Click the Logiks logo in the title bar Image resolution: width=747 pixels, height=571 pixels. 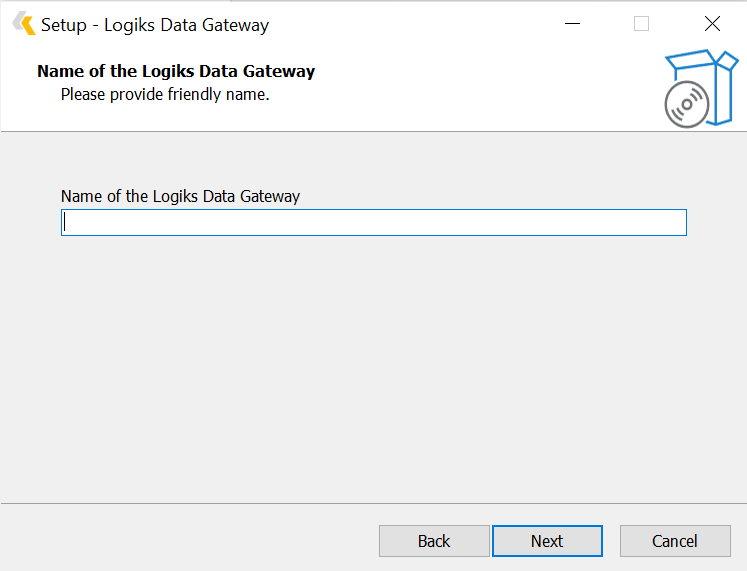click(x=23, y=24)
